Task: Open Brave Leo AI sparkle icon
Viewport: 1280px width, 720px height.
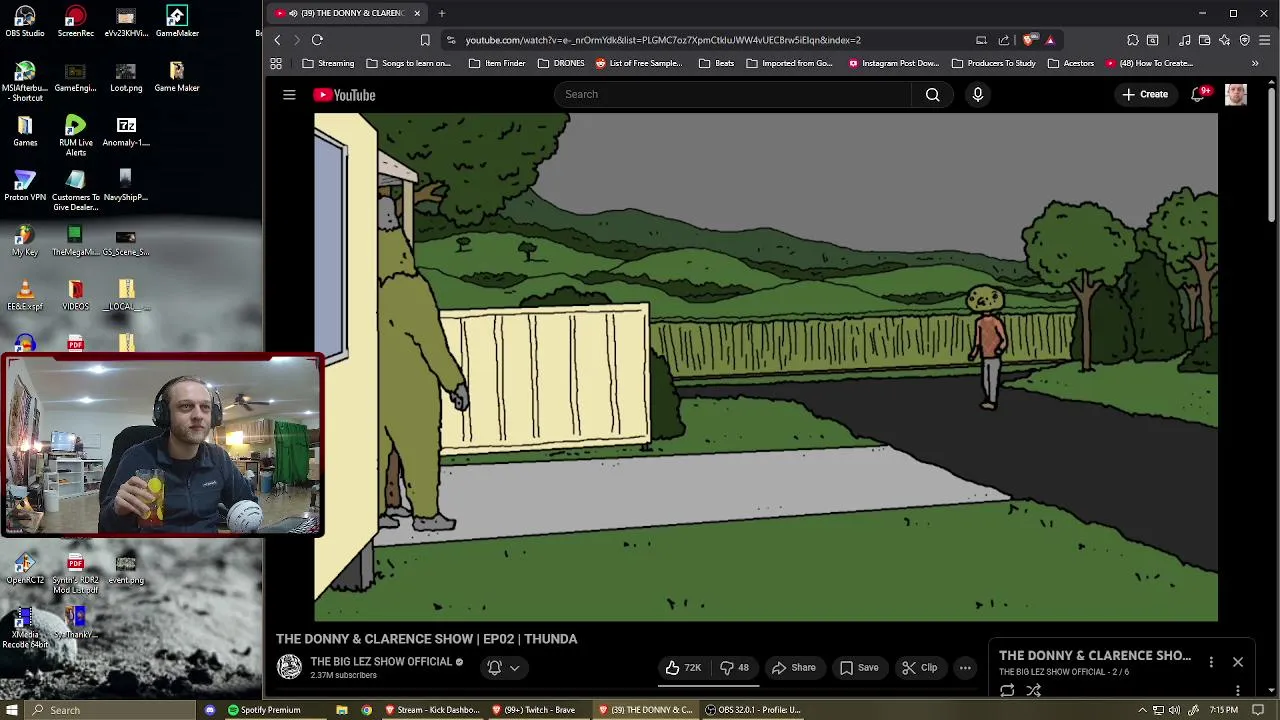Action: 1224,40
